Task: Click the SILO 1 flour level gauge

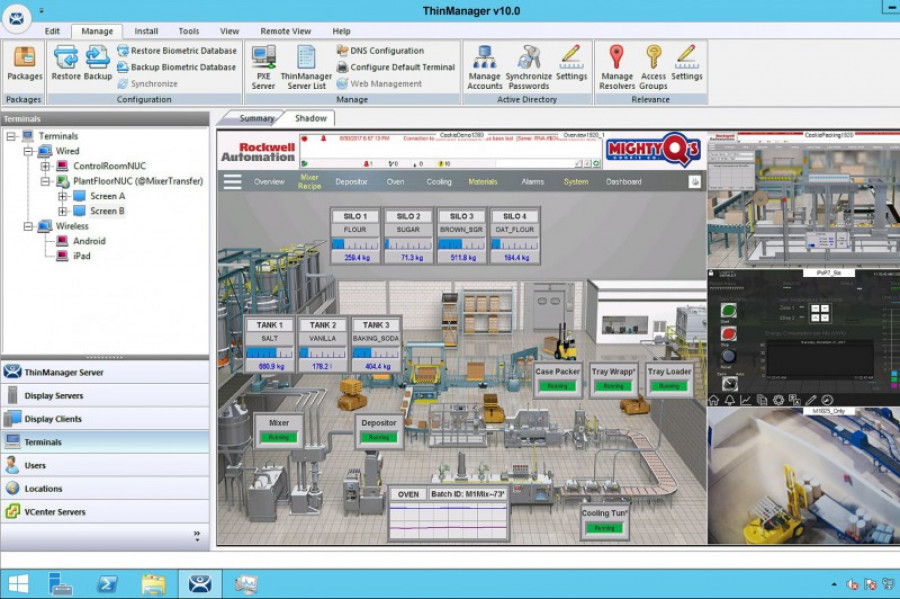Action: [355, 244]
